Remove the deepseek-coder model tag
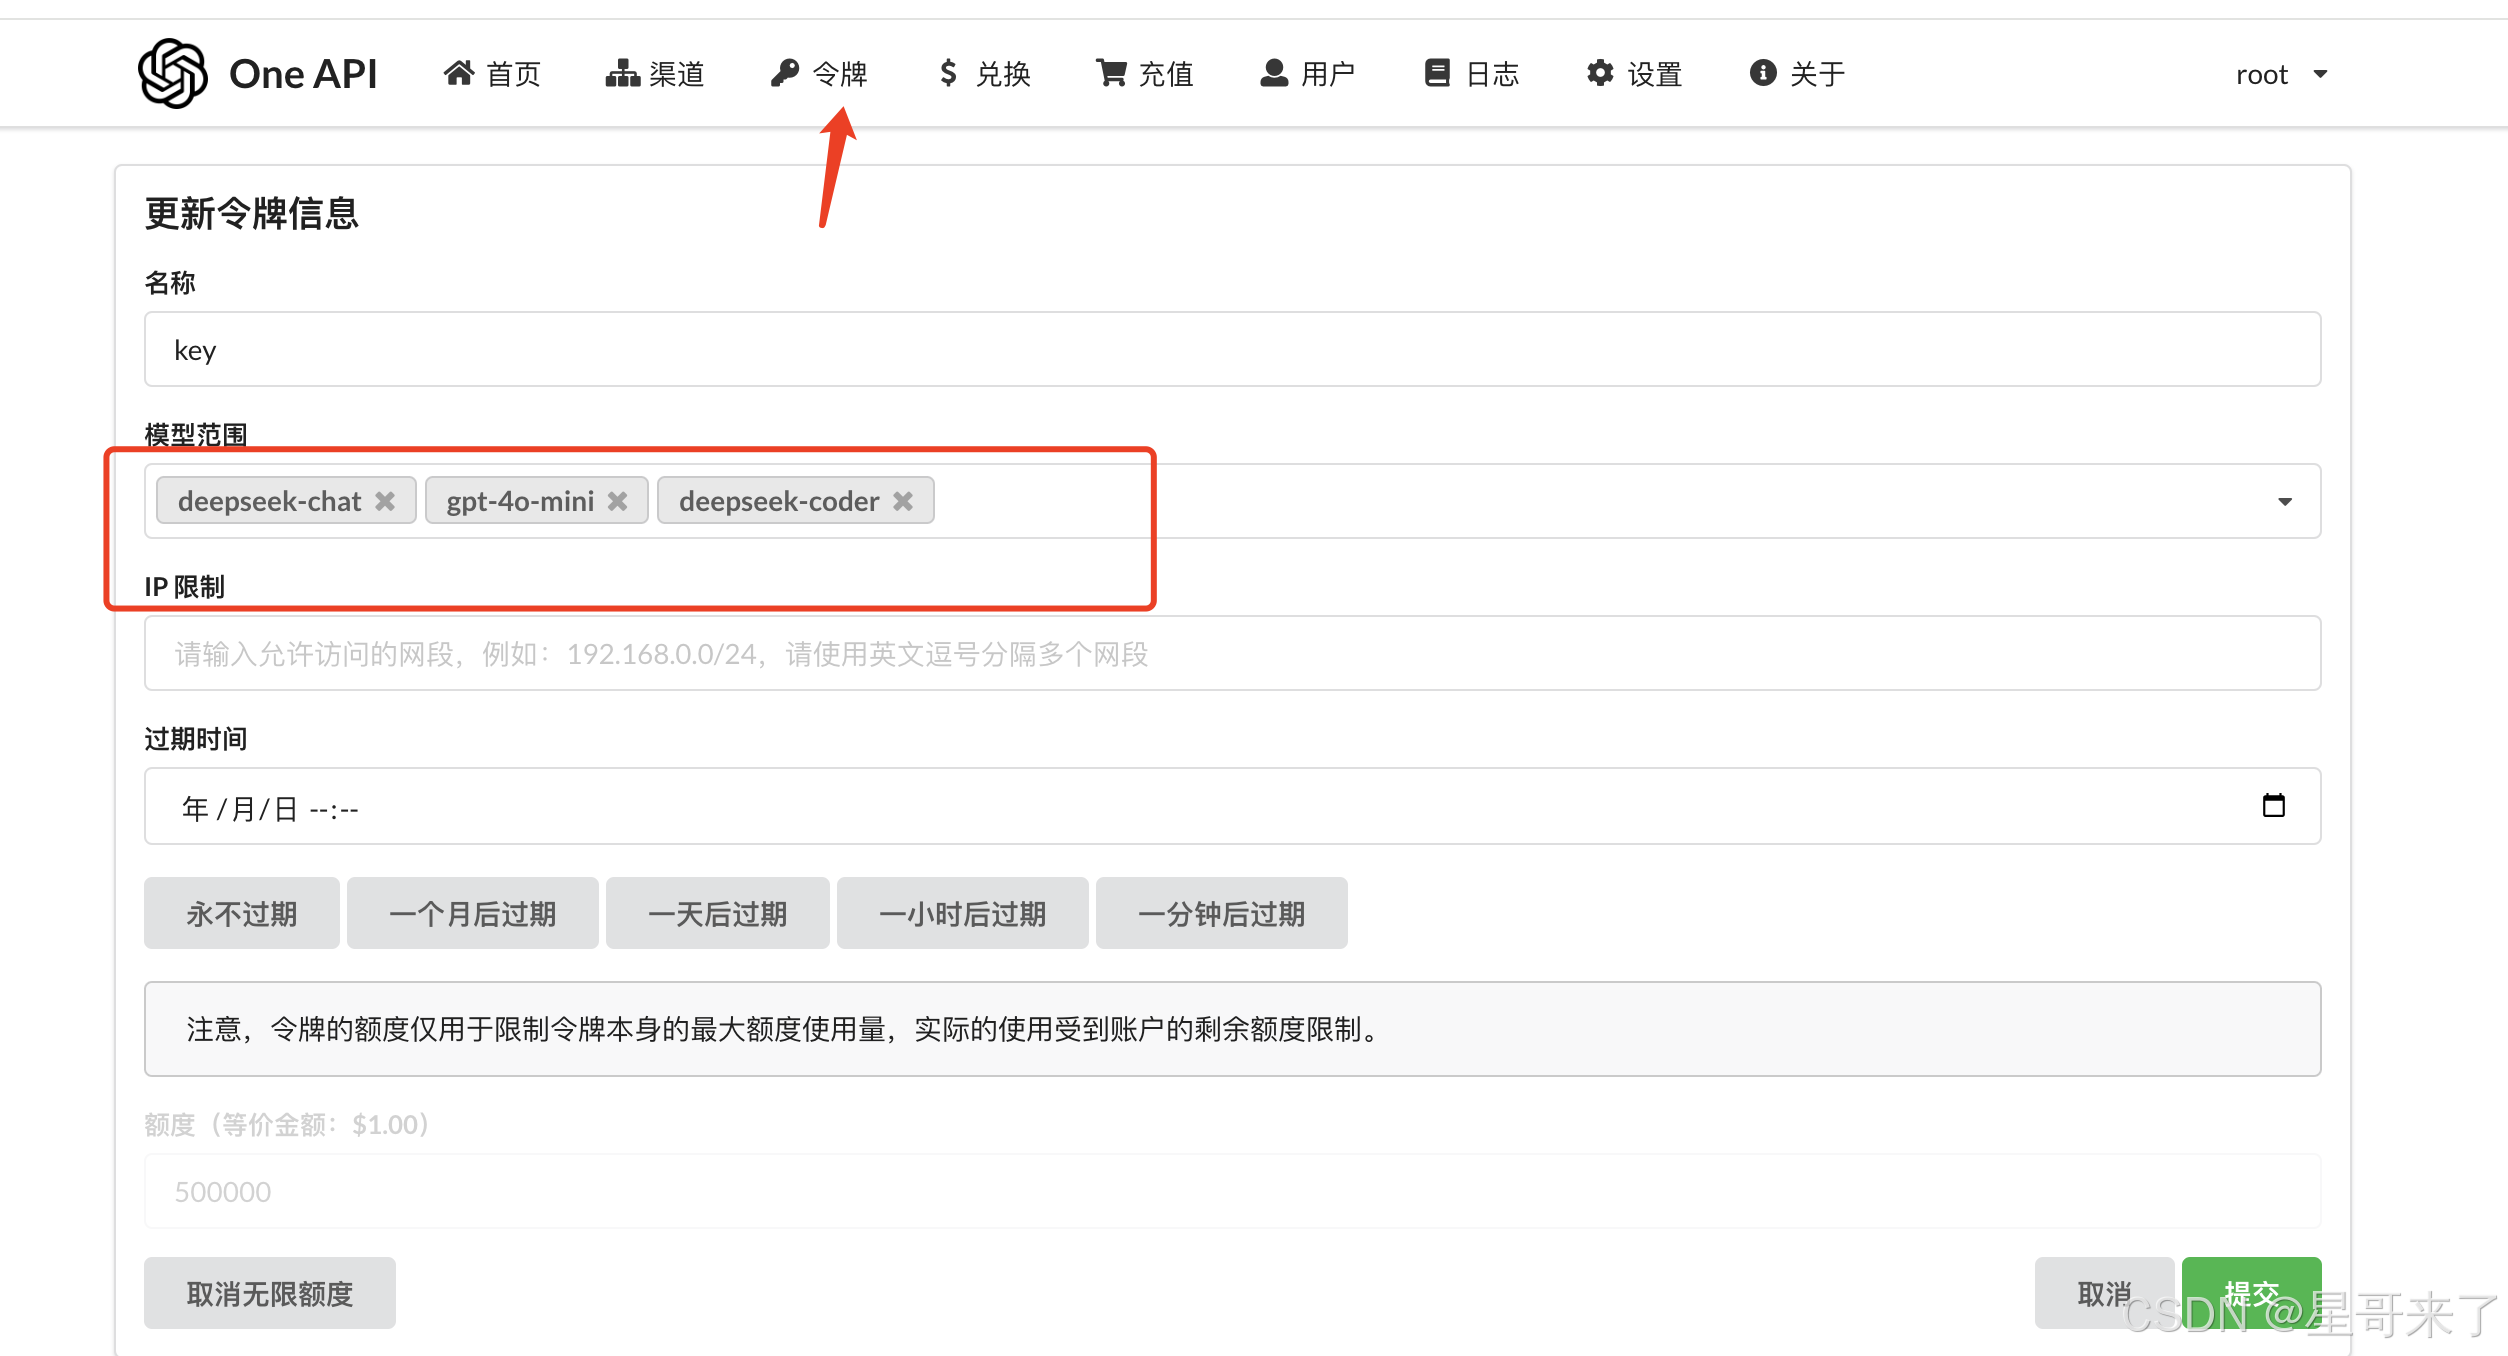 pos(903,501)
